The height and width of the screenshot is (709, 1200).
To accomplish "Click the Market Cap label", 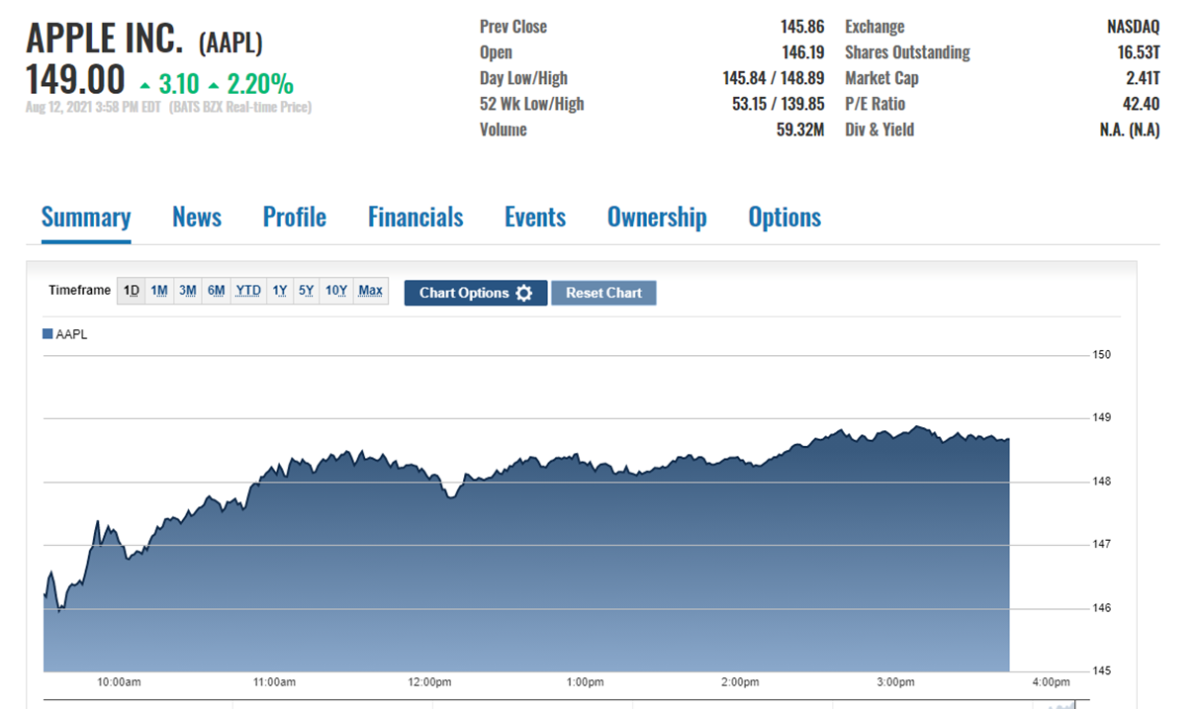I will [881, 78].
